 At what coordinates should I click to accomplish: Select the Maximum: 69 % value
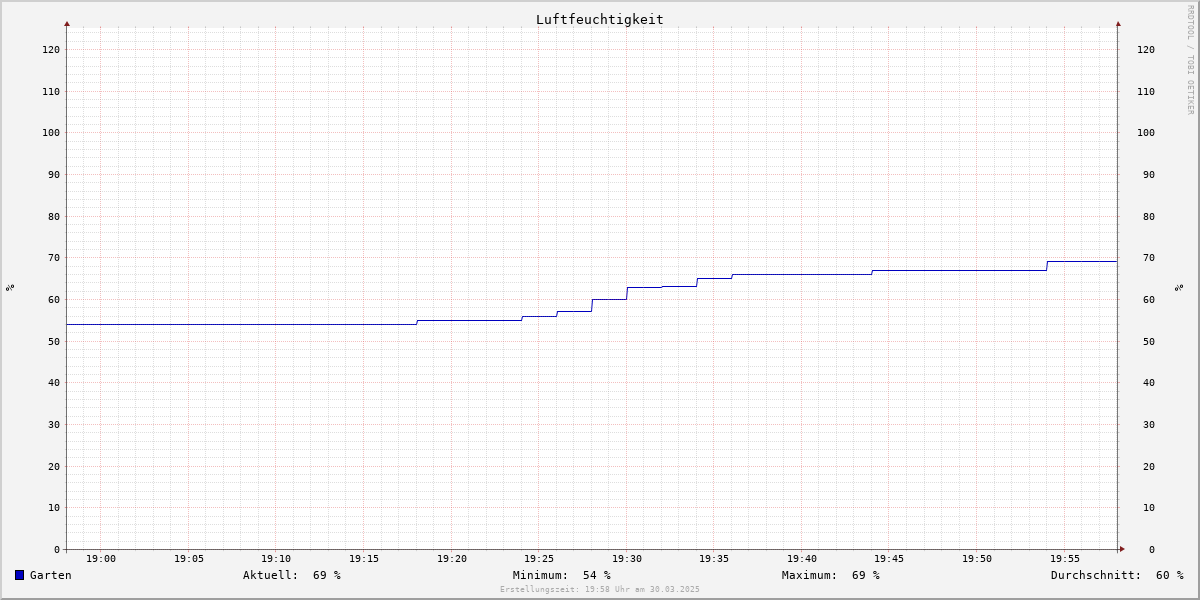pyautogui.click(x=831, y=575)
